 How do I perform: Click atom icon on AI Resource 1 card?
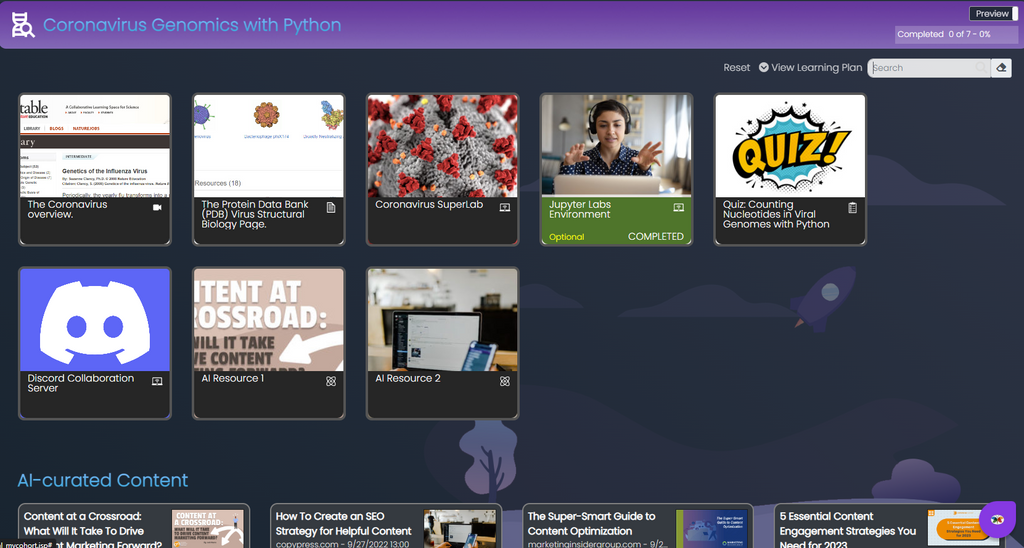click(x=331, y=381)
